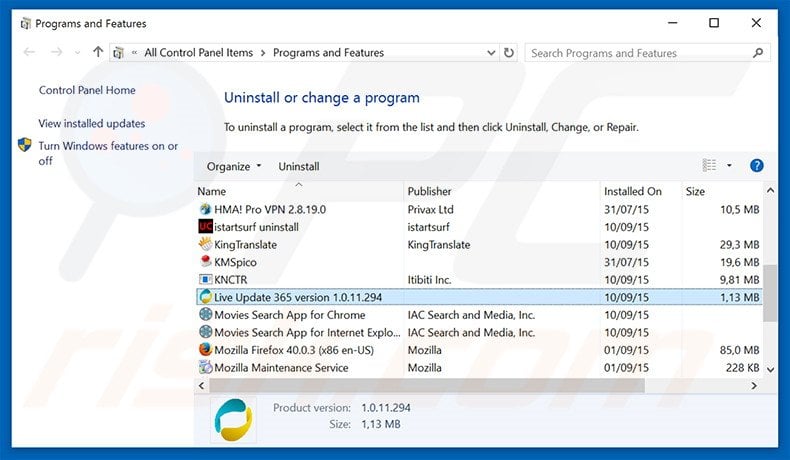Click All Control Panel Items breadcrumb
Viewport: 790px width, 460px height.
pos(199,52)
